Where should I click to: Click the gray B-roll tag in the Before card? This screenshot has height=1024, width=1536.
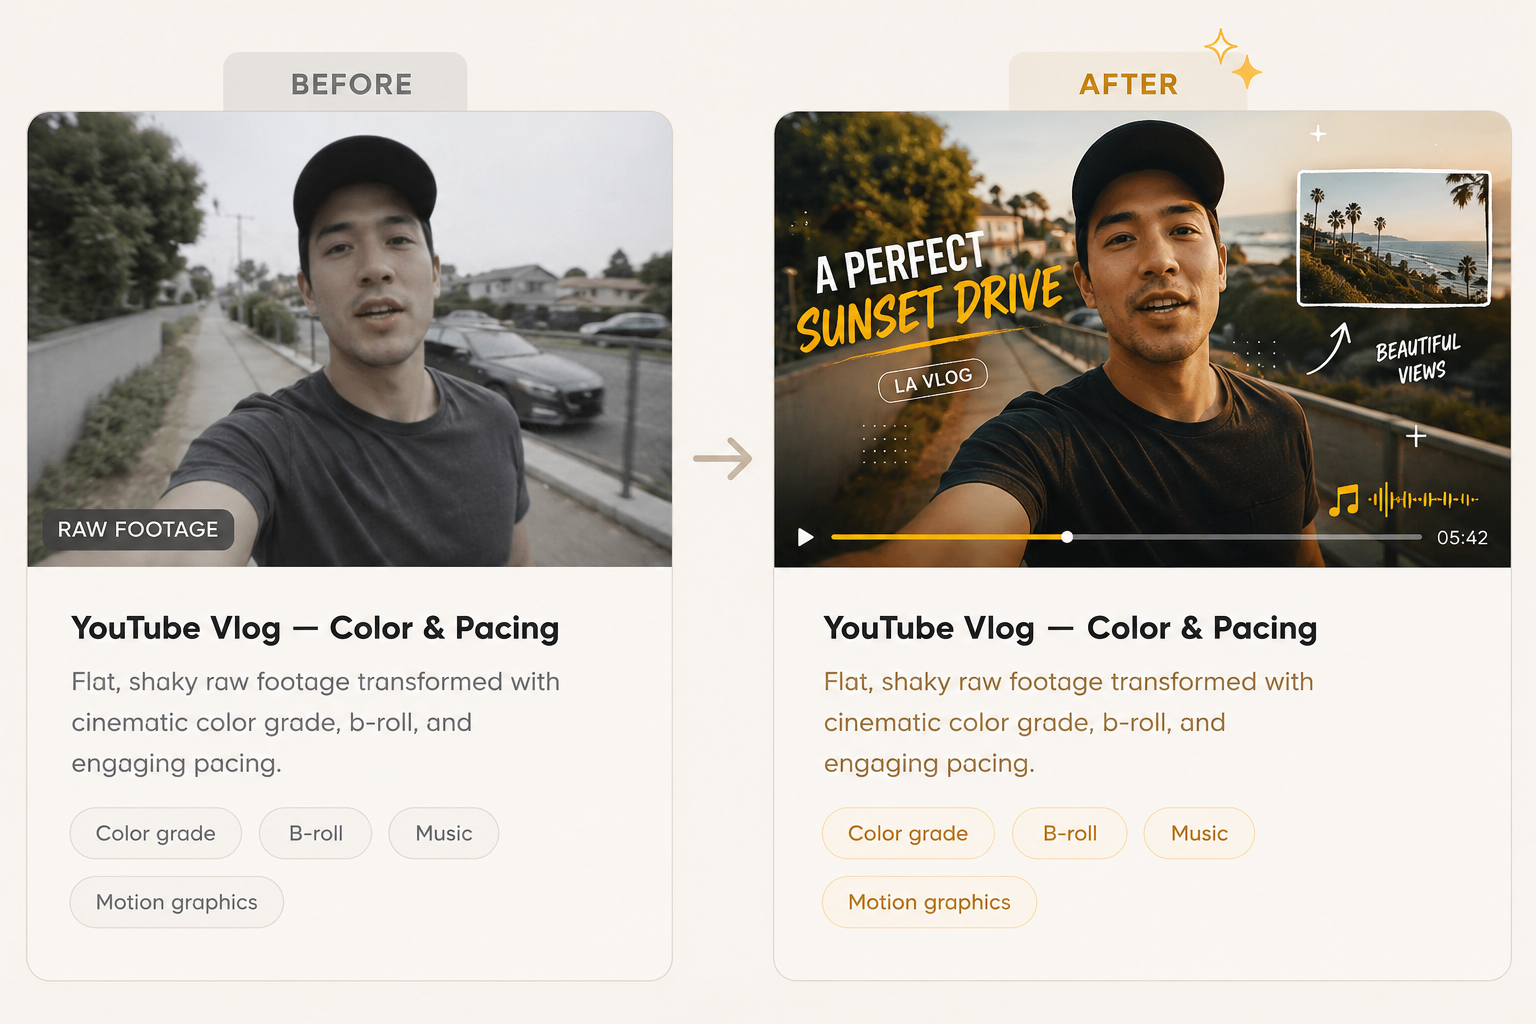coord(316,833)
